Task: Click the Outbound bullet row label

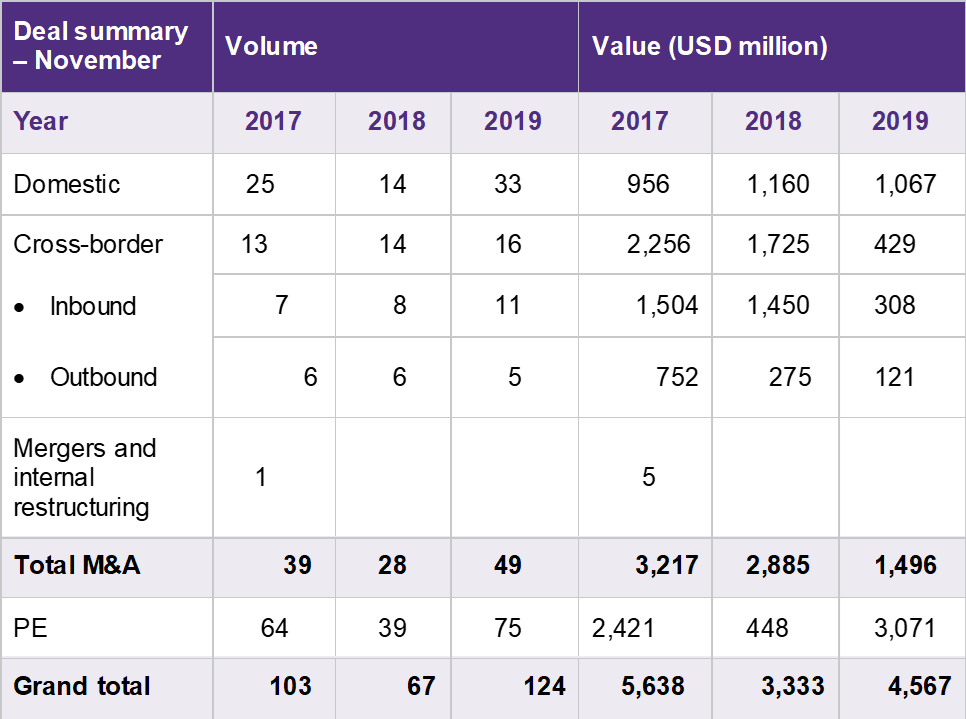Action: pos(103,377)
